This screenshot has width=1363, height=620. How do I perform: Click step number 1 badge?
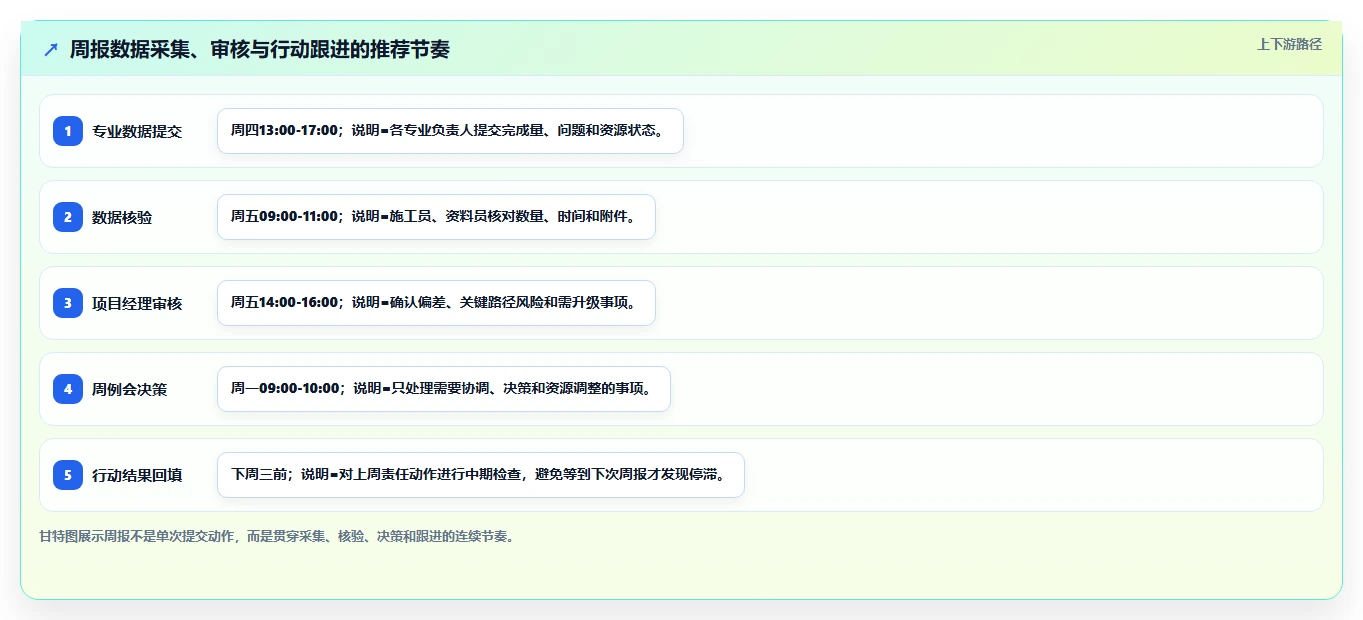68,131
